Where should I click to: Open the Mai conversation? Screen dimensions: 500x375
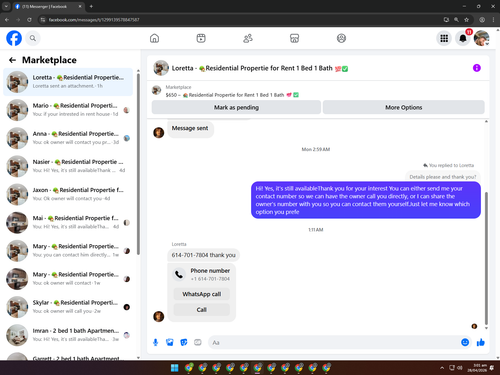pos(68,222)
